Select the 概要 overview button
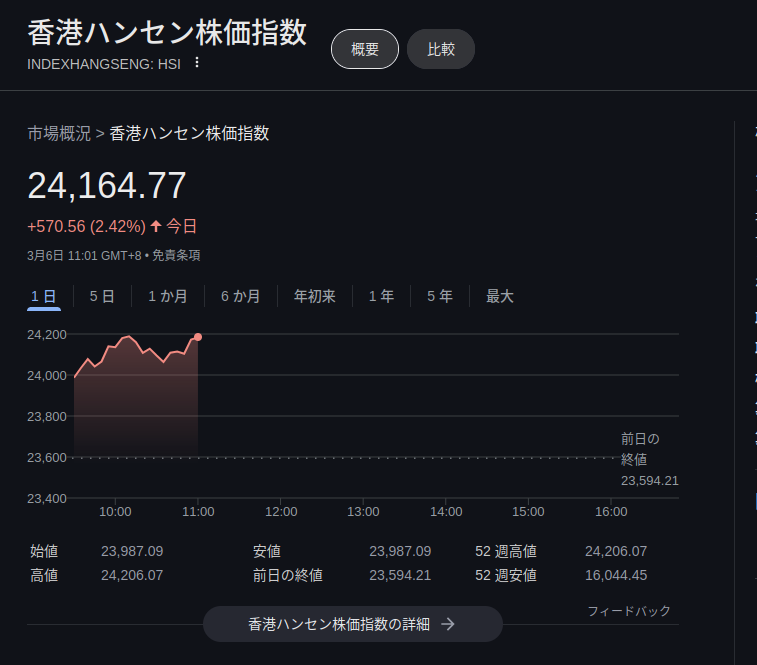 coord(365,49)
